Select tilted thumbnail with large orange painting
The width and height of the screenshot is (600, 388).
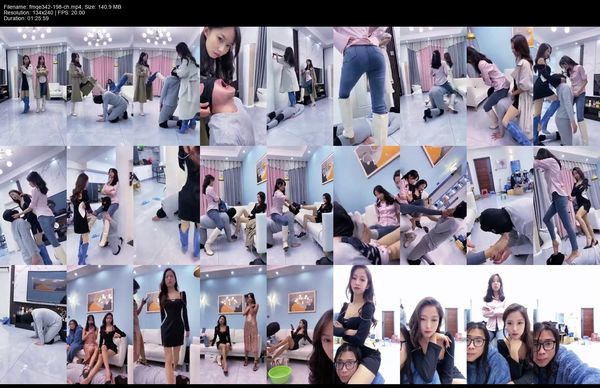[x=367, y=205]
